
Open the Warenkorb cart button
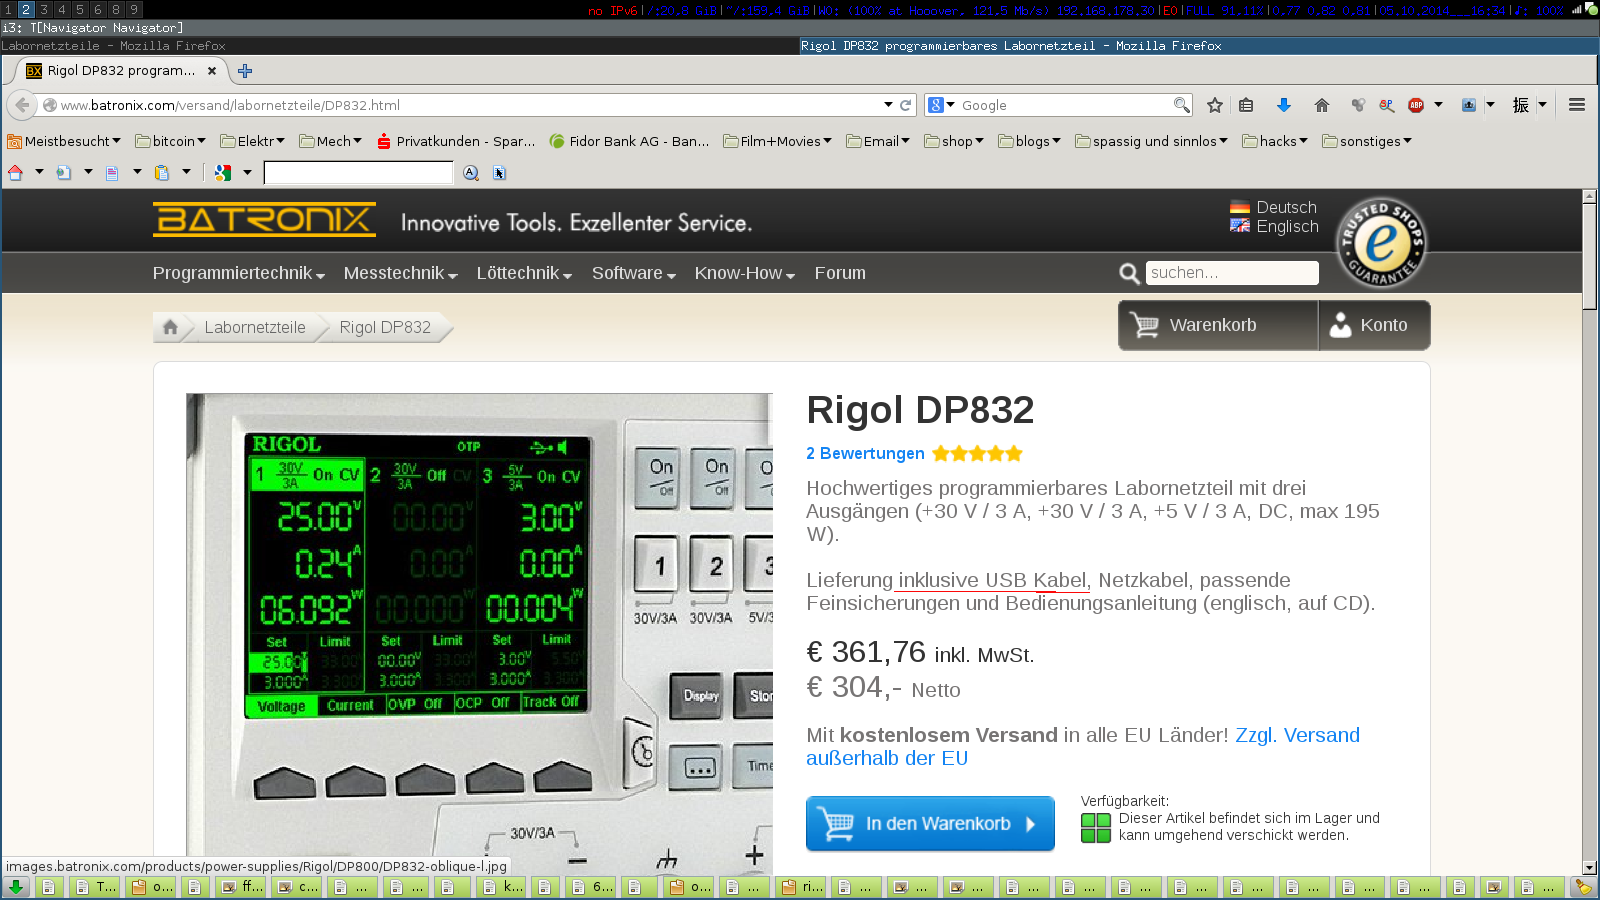[1218, 325]
